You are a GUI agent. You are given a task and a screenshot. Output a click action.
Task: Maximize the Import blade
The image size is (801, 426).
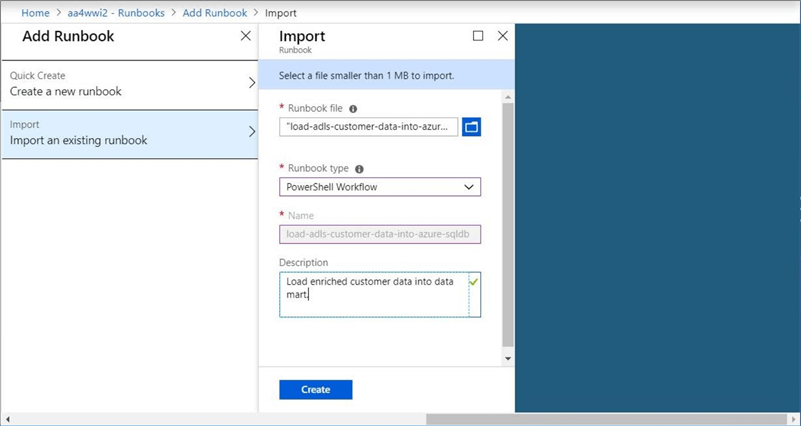tap(478, 36)
